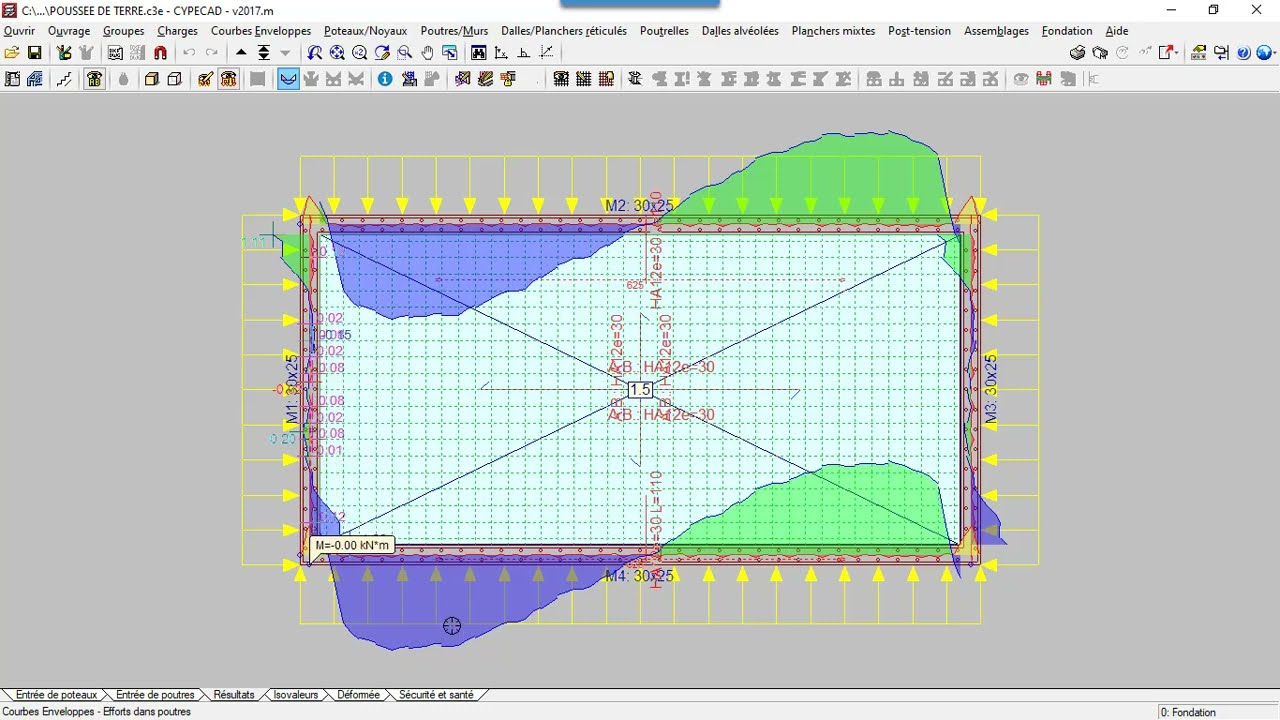Screen dimensions: 1280x720
Task: Click the globe internet icon
Action: [1265, 53]
